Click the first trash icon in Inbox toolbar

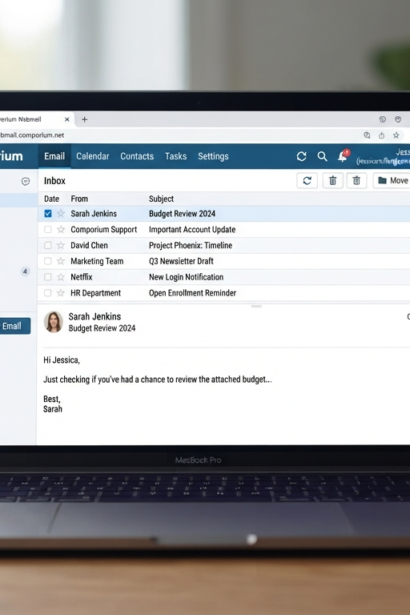point(333,180)
